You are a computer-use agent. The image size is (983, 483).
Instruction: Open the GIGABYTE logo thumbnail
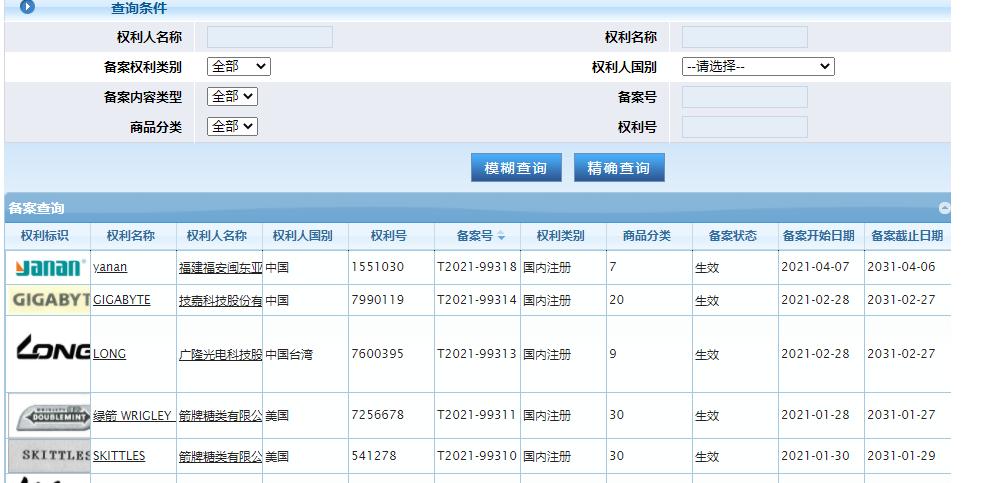[x=49, y=300]
